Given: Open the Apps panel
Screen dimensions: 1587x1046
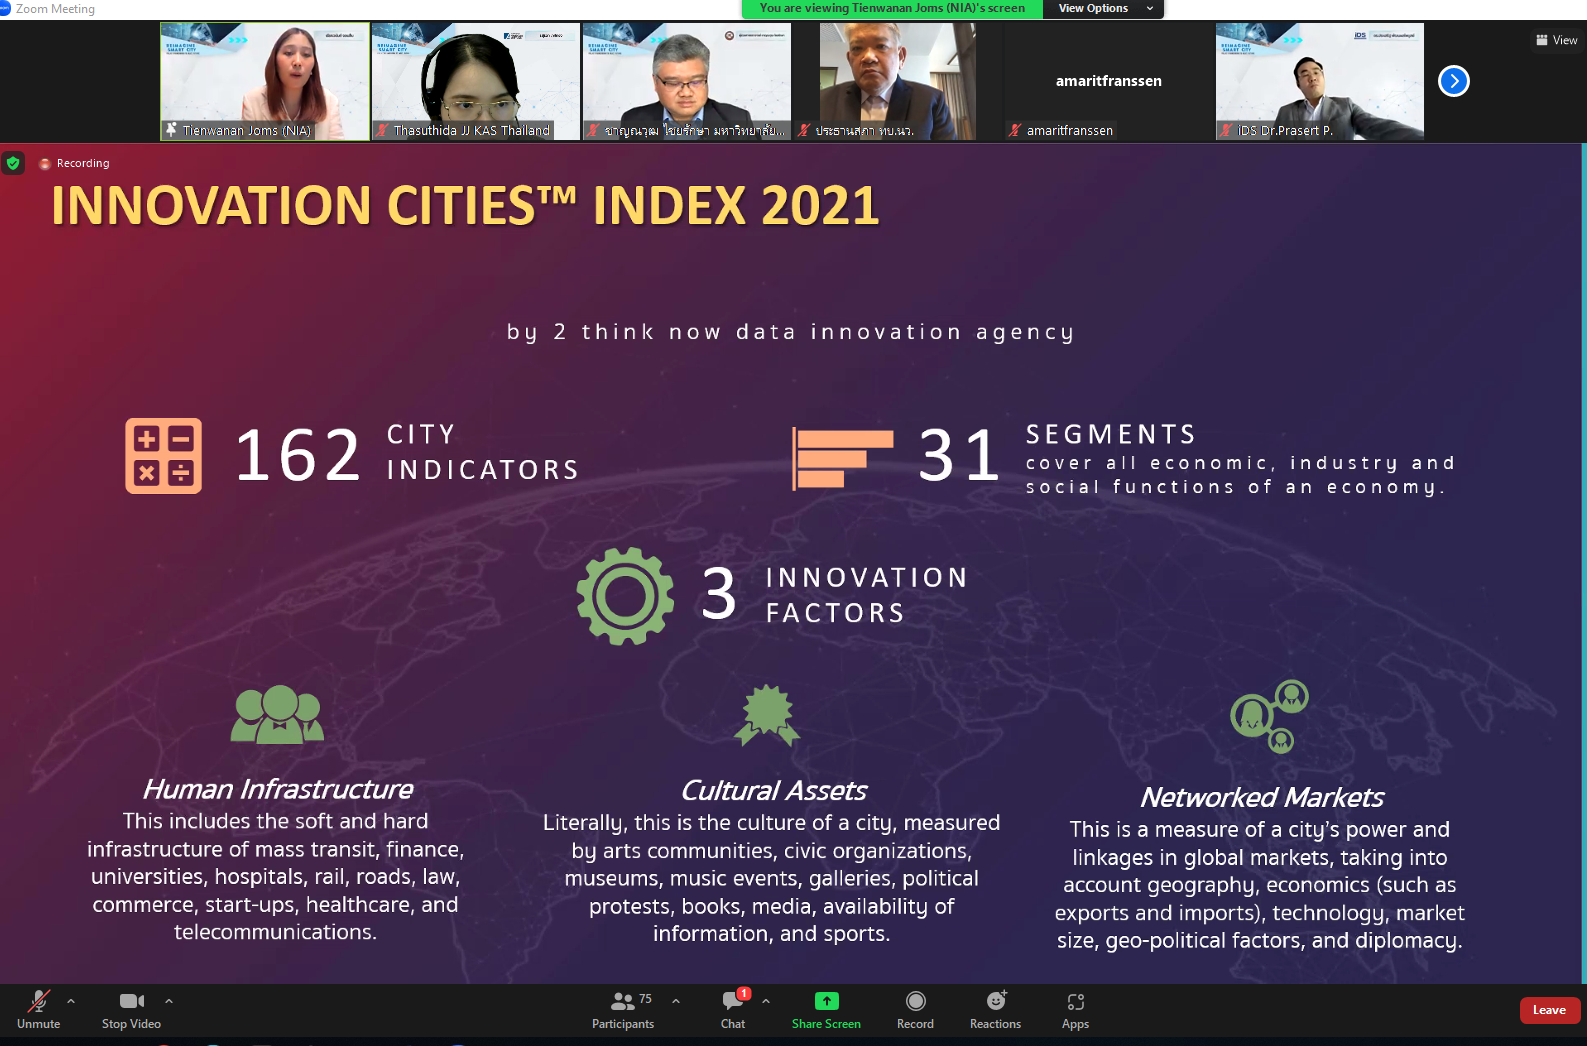Looking at the screenshot, I should [1075, 1008].
